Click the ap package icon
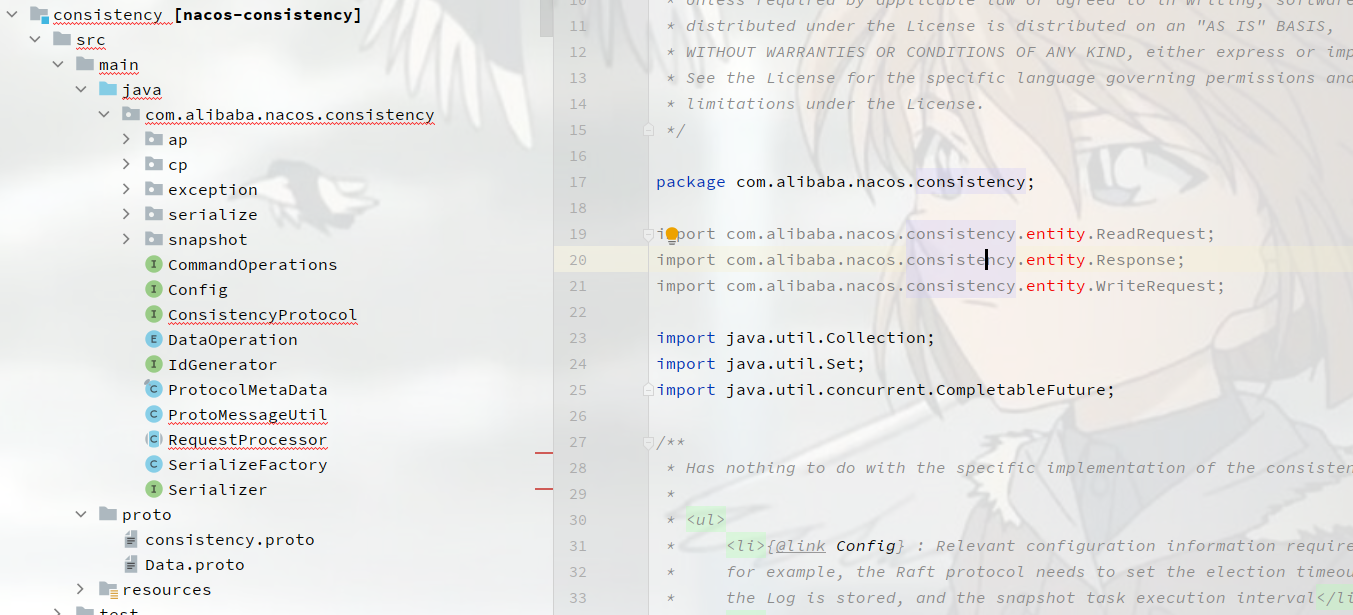Viewport: 1353px width, 615px height. pos(153,140)
